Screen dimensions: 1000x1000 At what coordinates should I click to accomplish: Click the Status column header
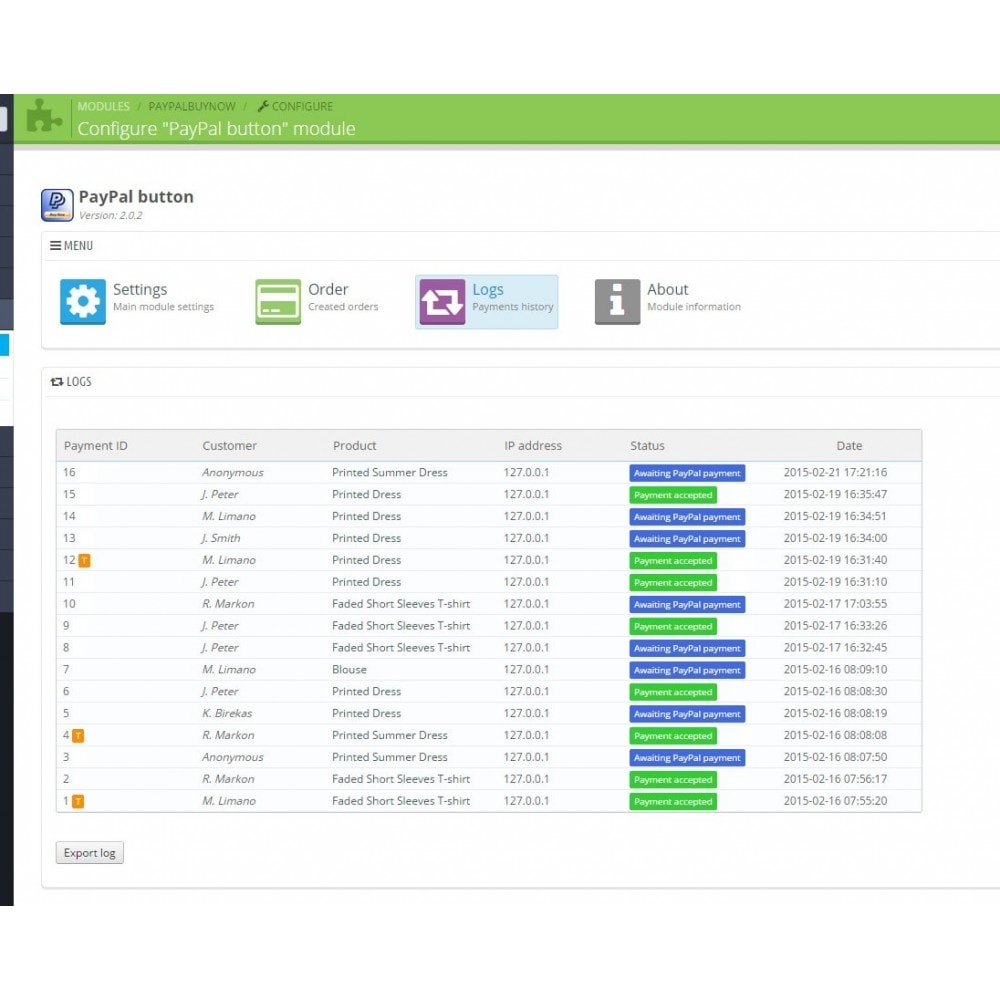(x=647, y=446)
